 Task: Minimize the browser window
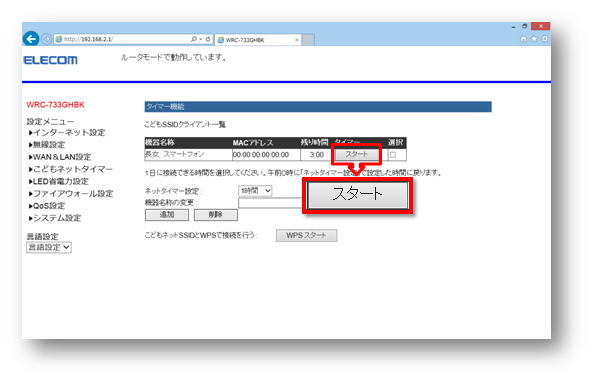513,27
